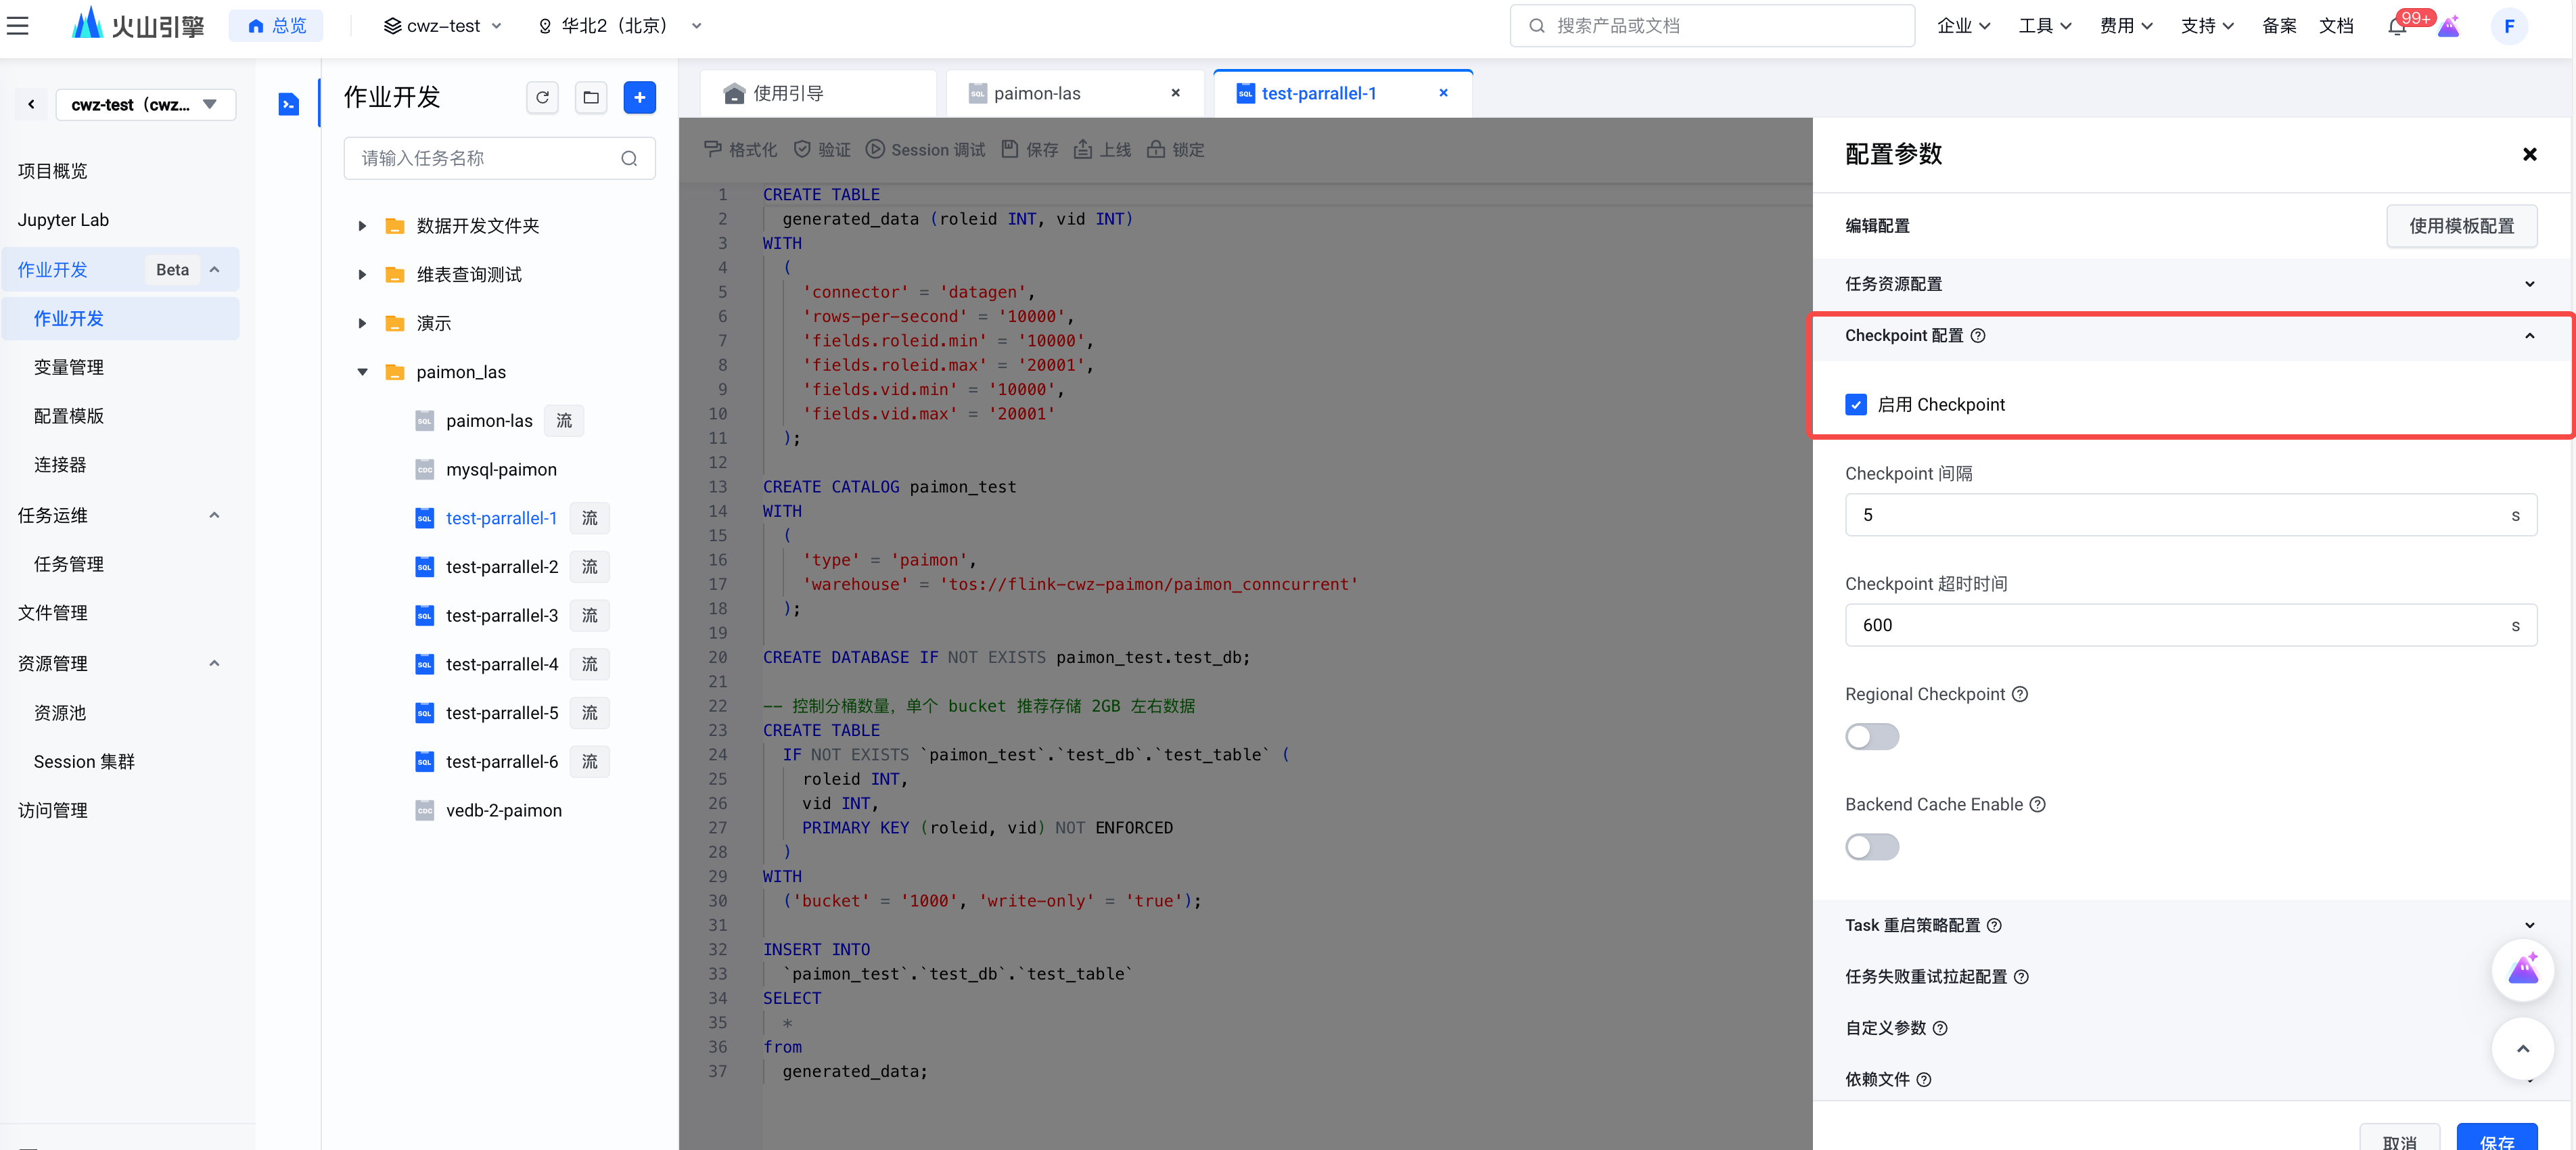Click the 搜索产品或文档 search box
The image size is (2576, 1150).
[x=1711, y=26]
